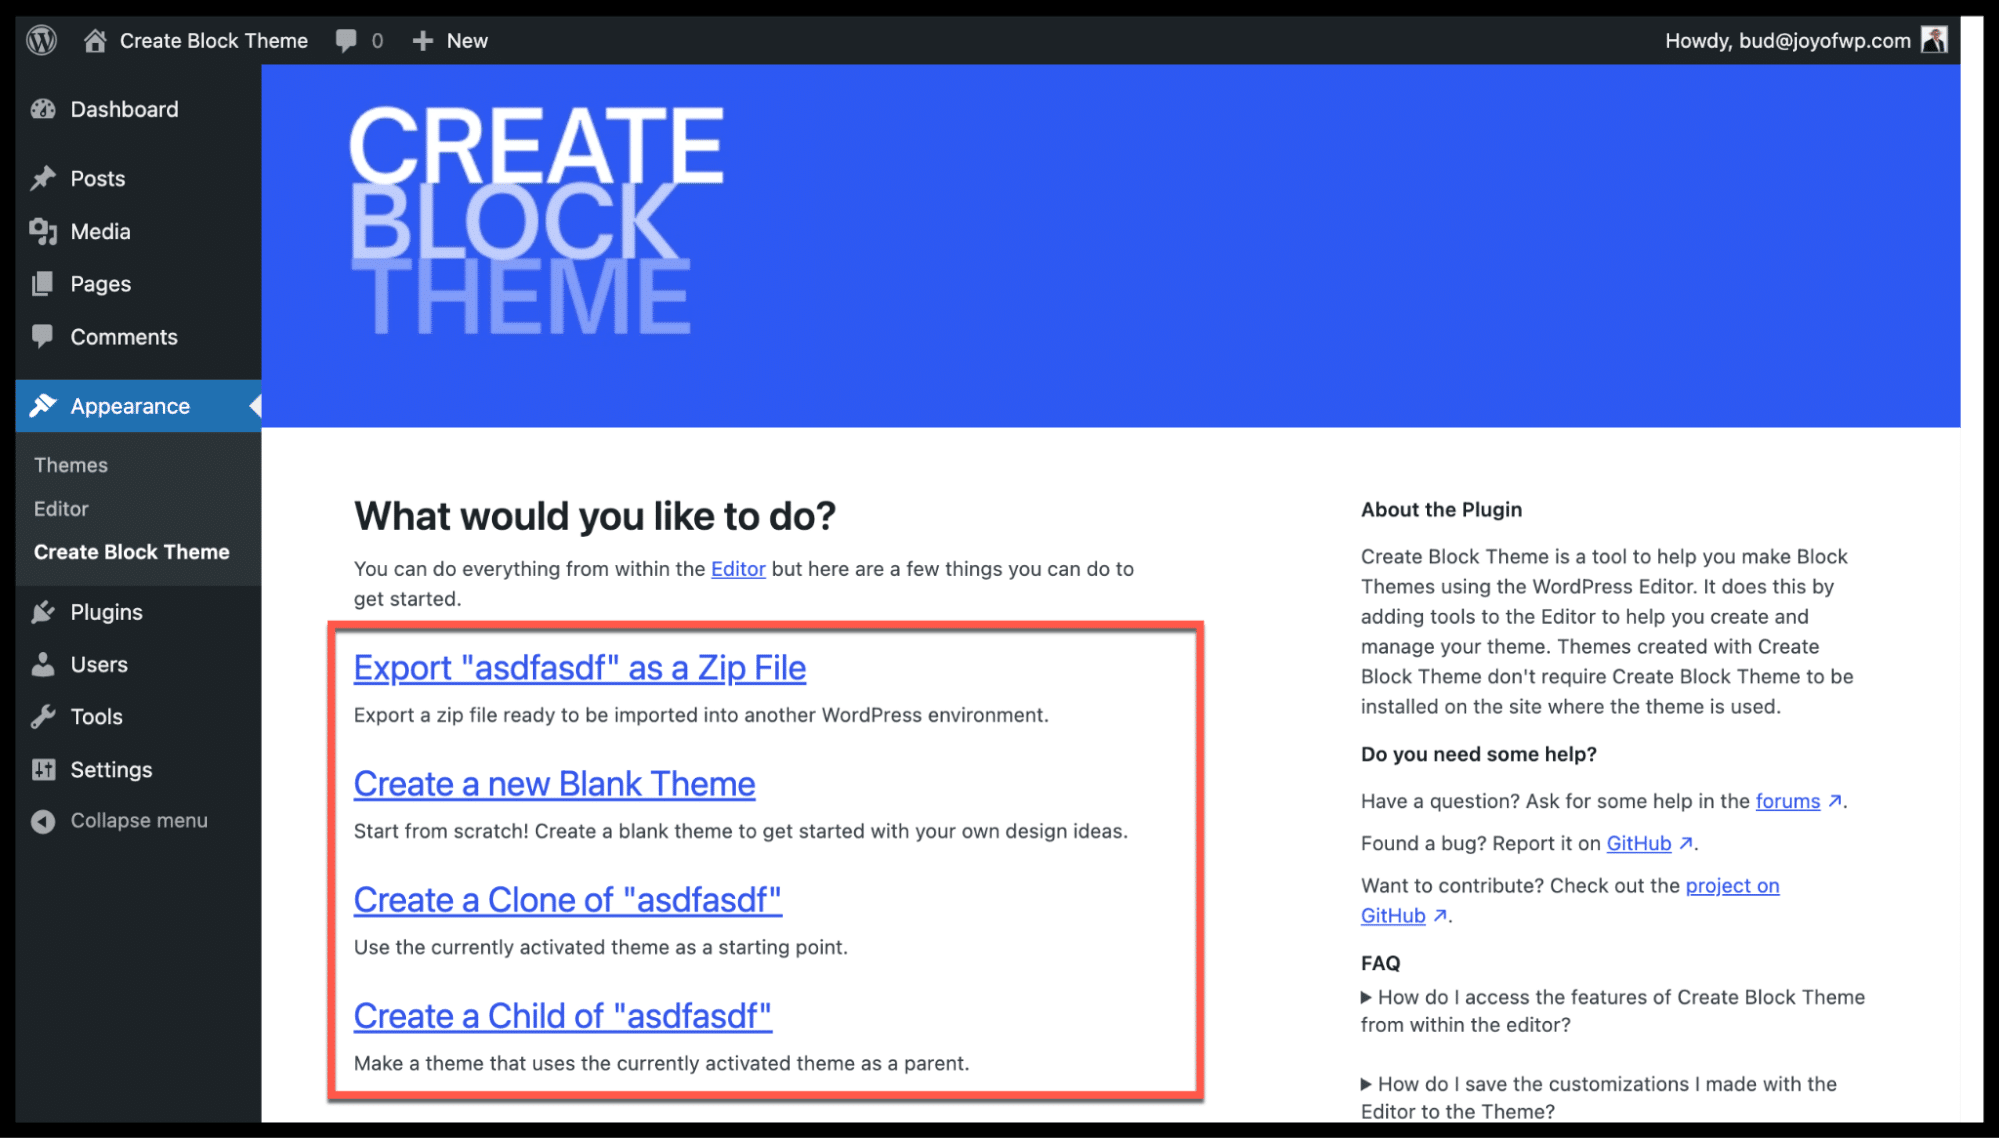This screenshot has width=1999, height=1139.
Task: Select the Themes menu item
Action: point(69,464)
